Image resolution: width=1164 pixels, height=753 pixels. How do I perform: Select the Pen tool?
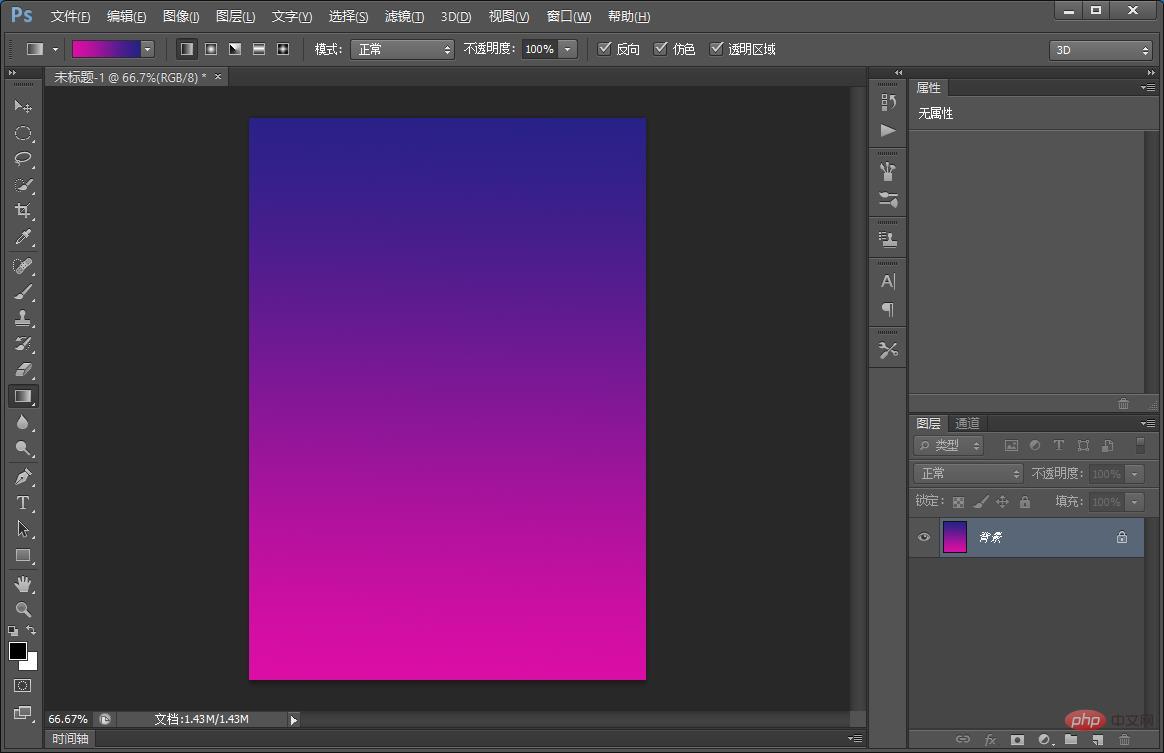(22, 477)
